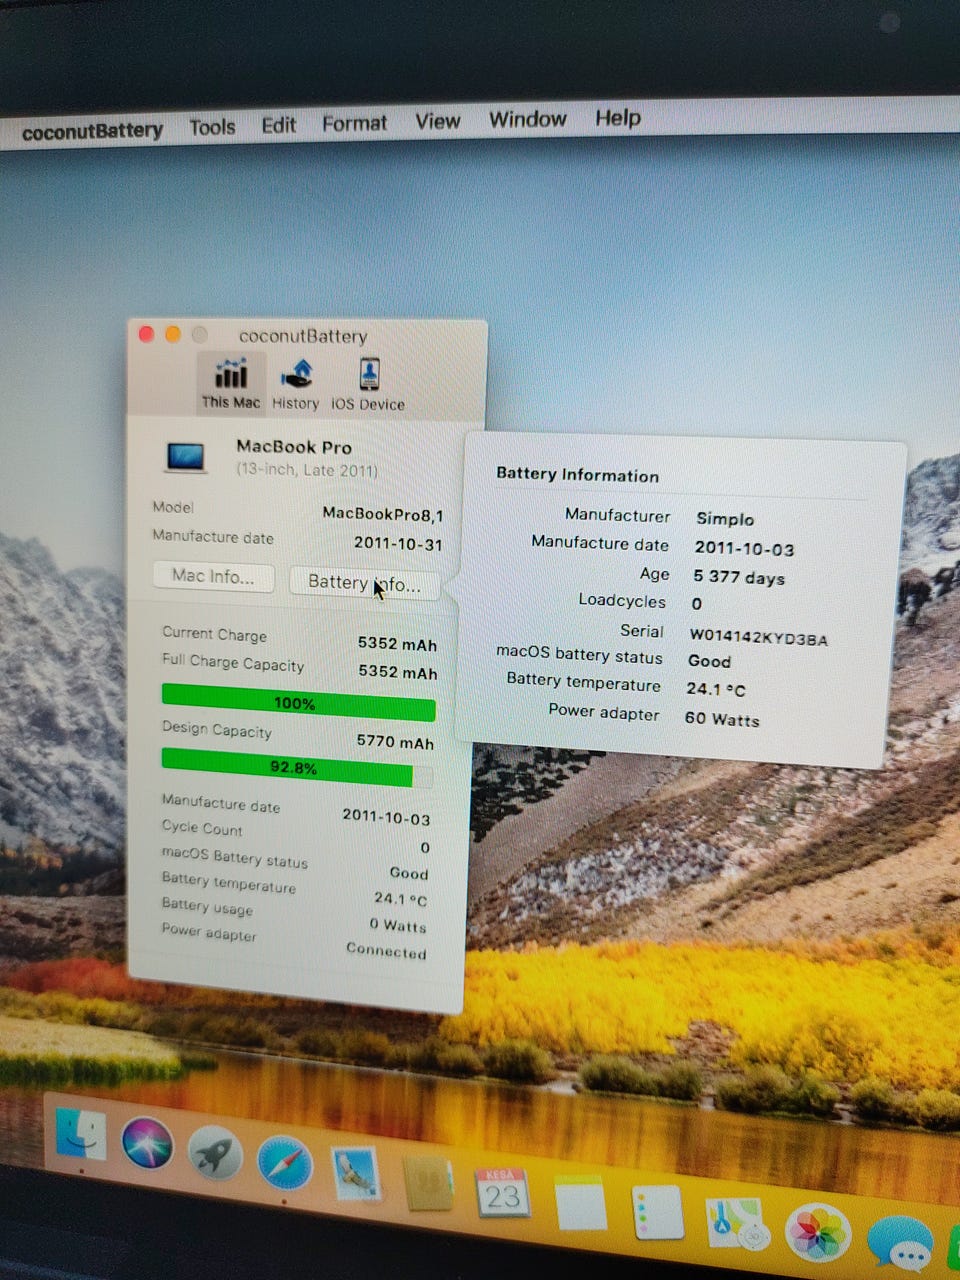960x1280 pixels.
Task: Open the coconutBattery application menu
Action: coord(92,131)
